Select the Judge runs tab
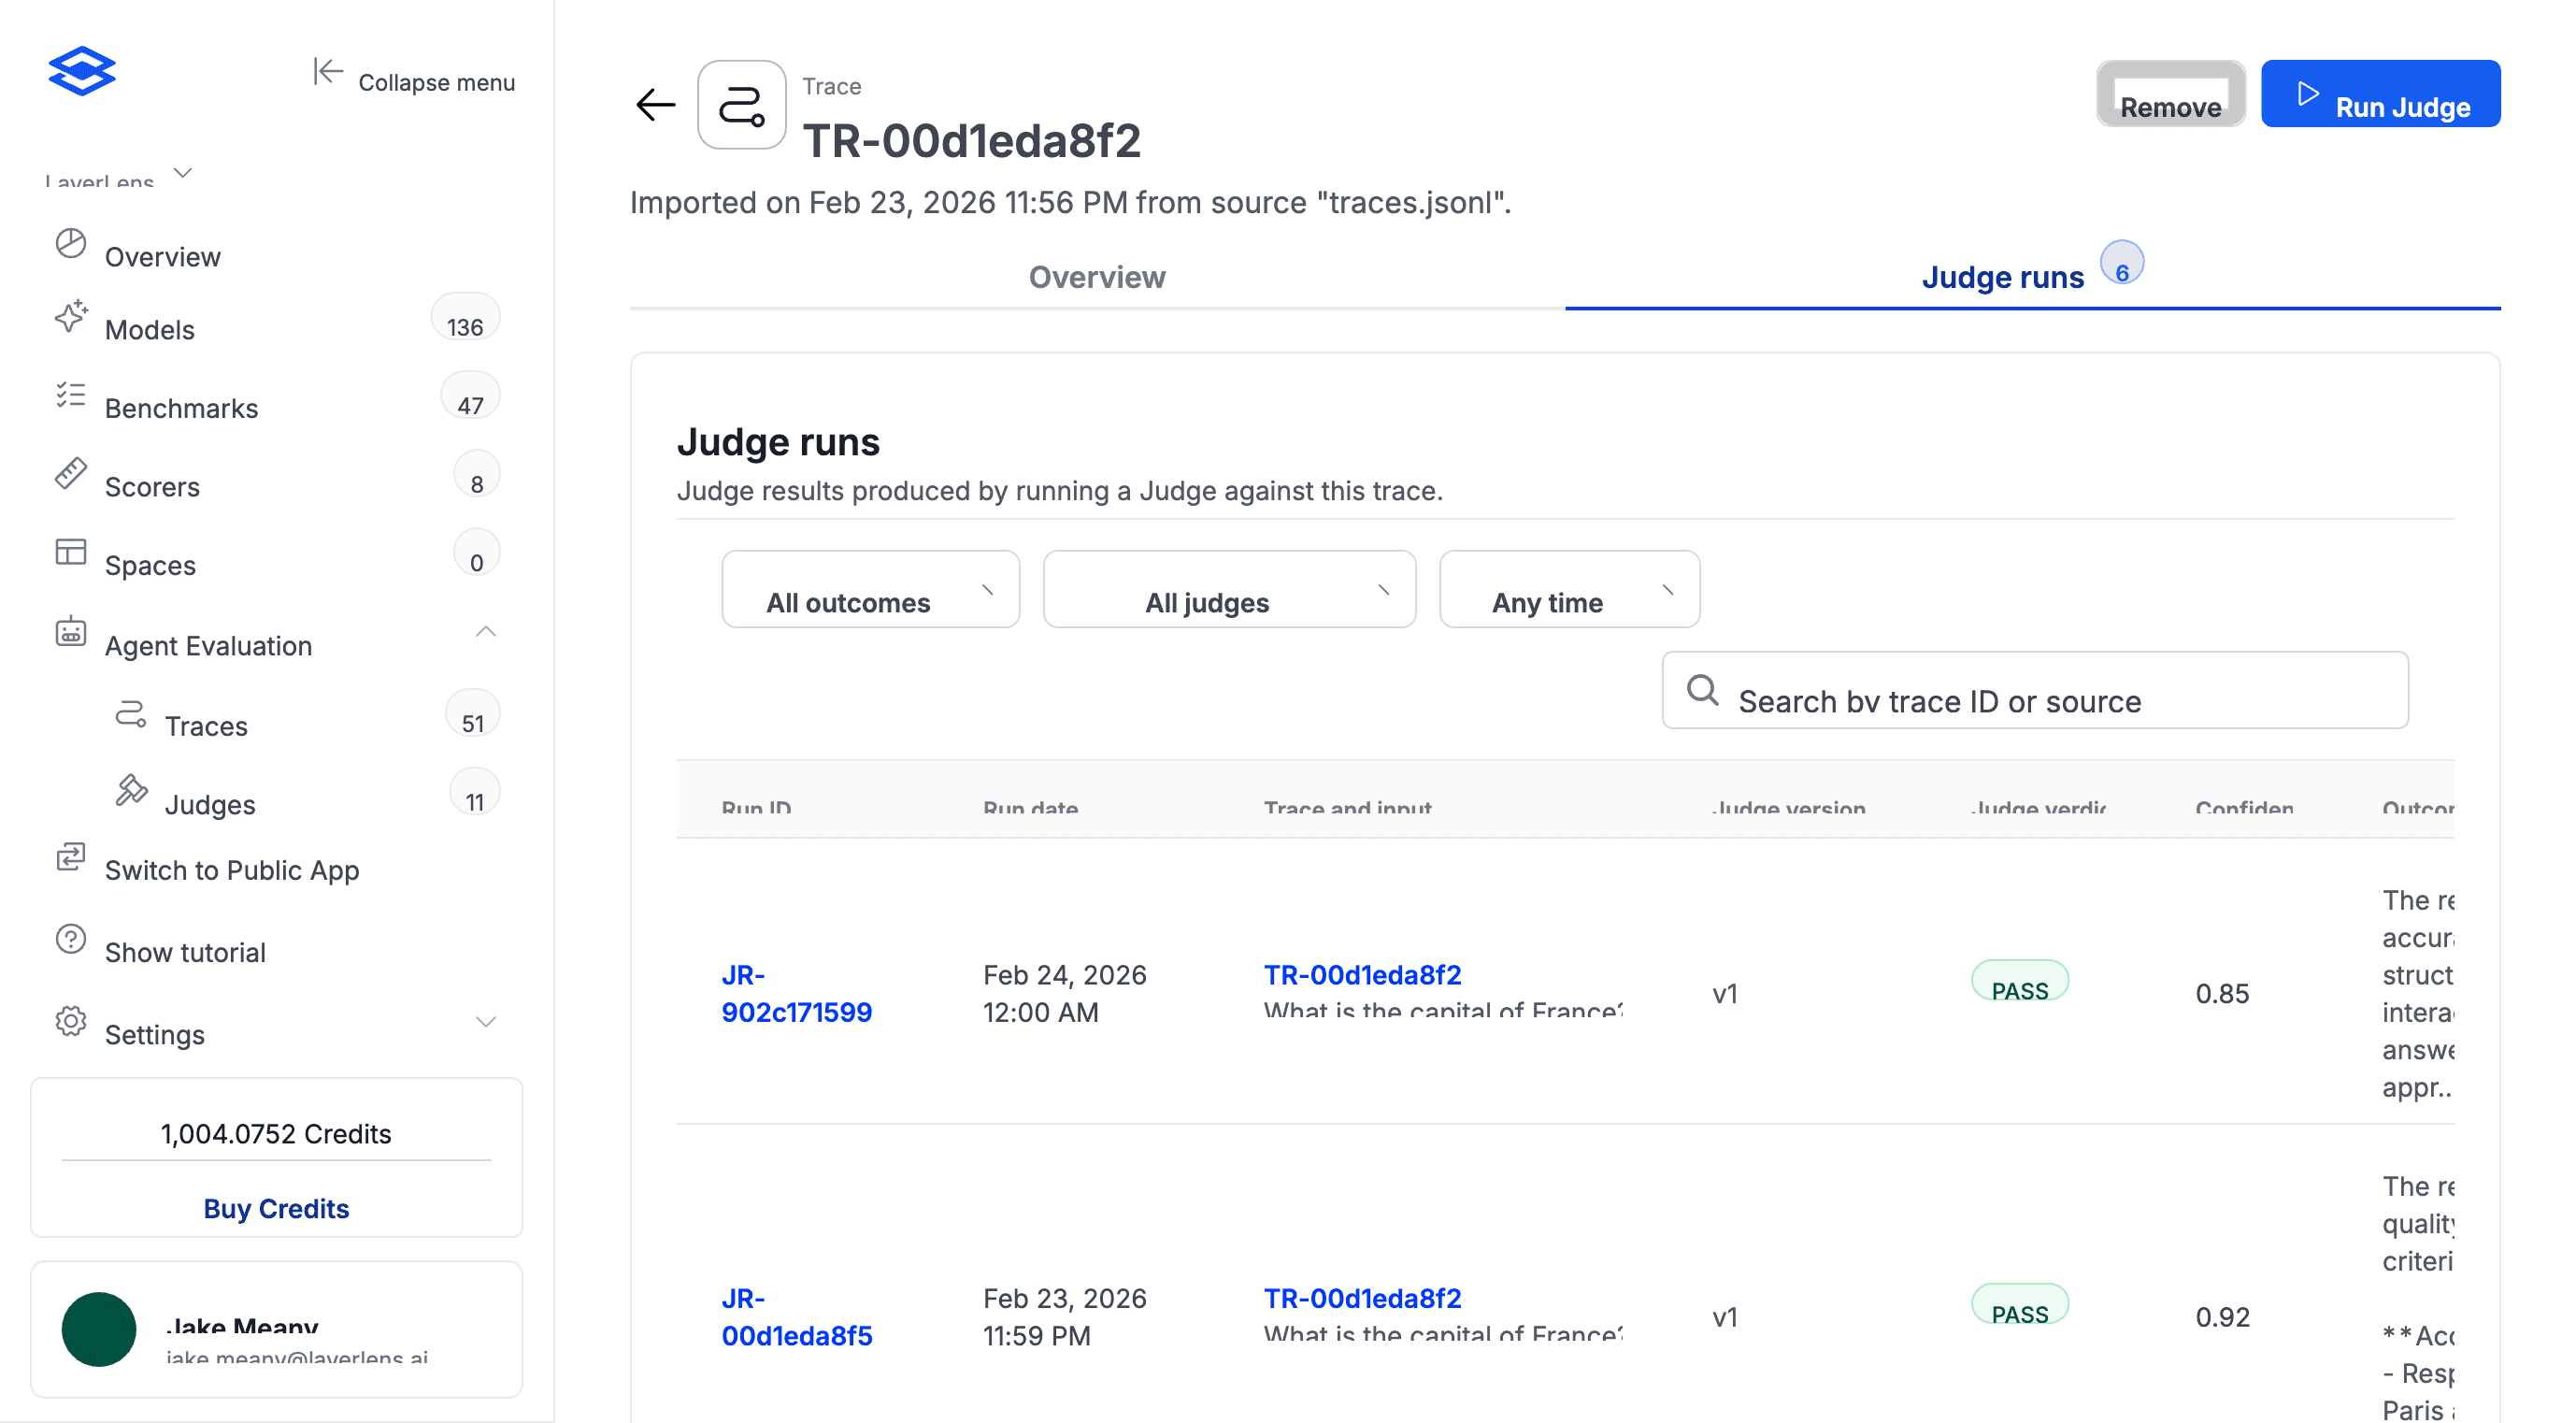This screenshot has width=2576, height=1423. tap(2002, 277)
